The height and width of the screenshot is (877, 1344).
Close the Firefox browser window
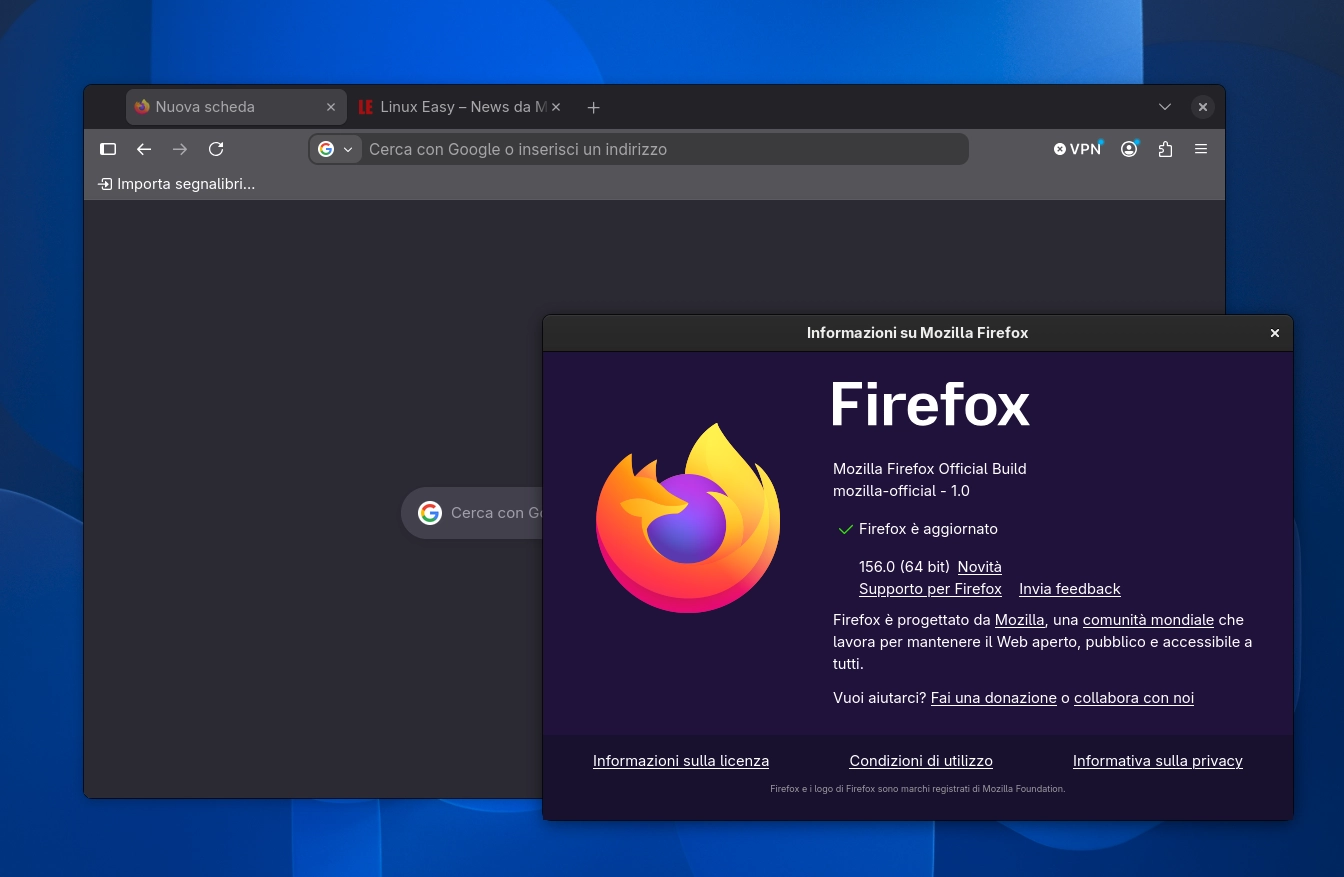click(1203, 107)
